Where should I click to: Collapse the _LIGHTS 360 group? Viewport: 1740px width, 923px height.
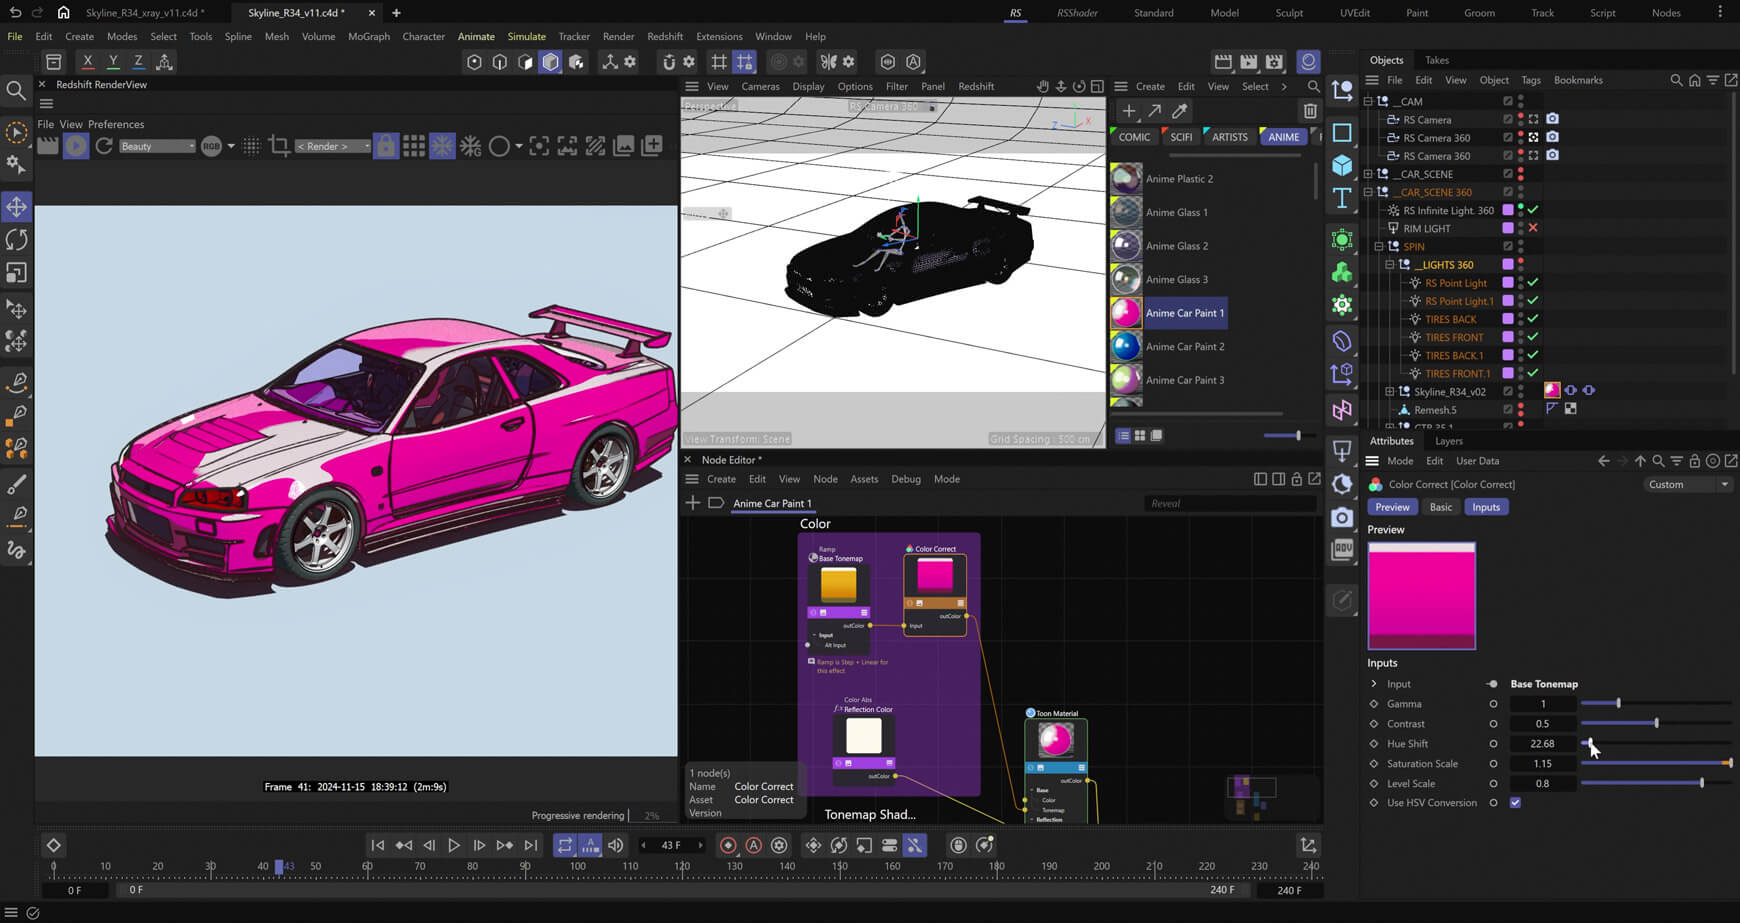tap(1389, 265)
